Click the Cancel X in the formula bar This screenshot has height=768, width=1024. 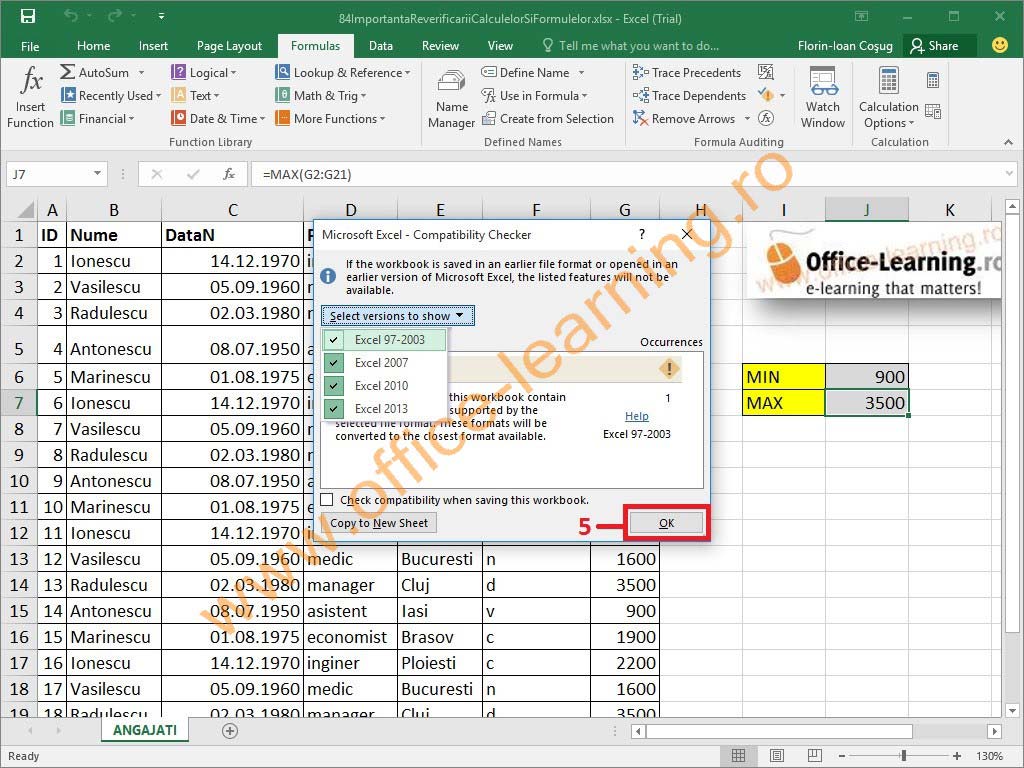coord(157,174)
